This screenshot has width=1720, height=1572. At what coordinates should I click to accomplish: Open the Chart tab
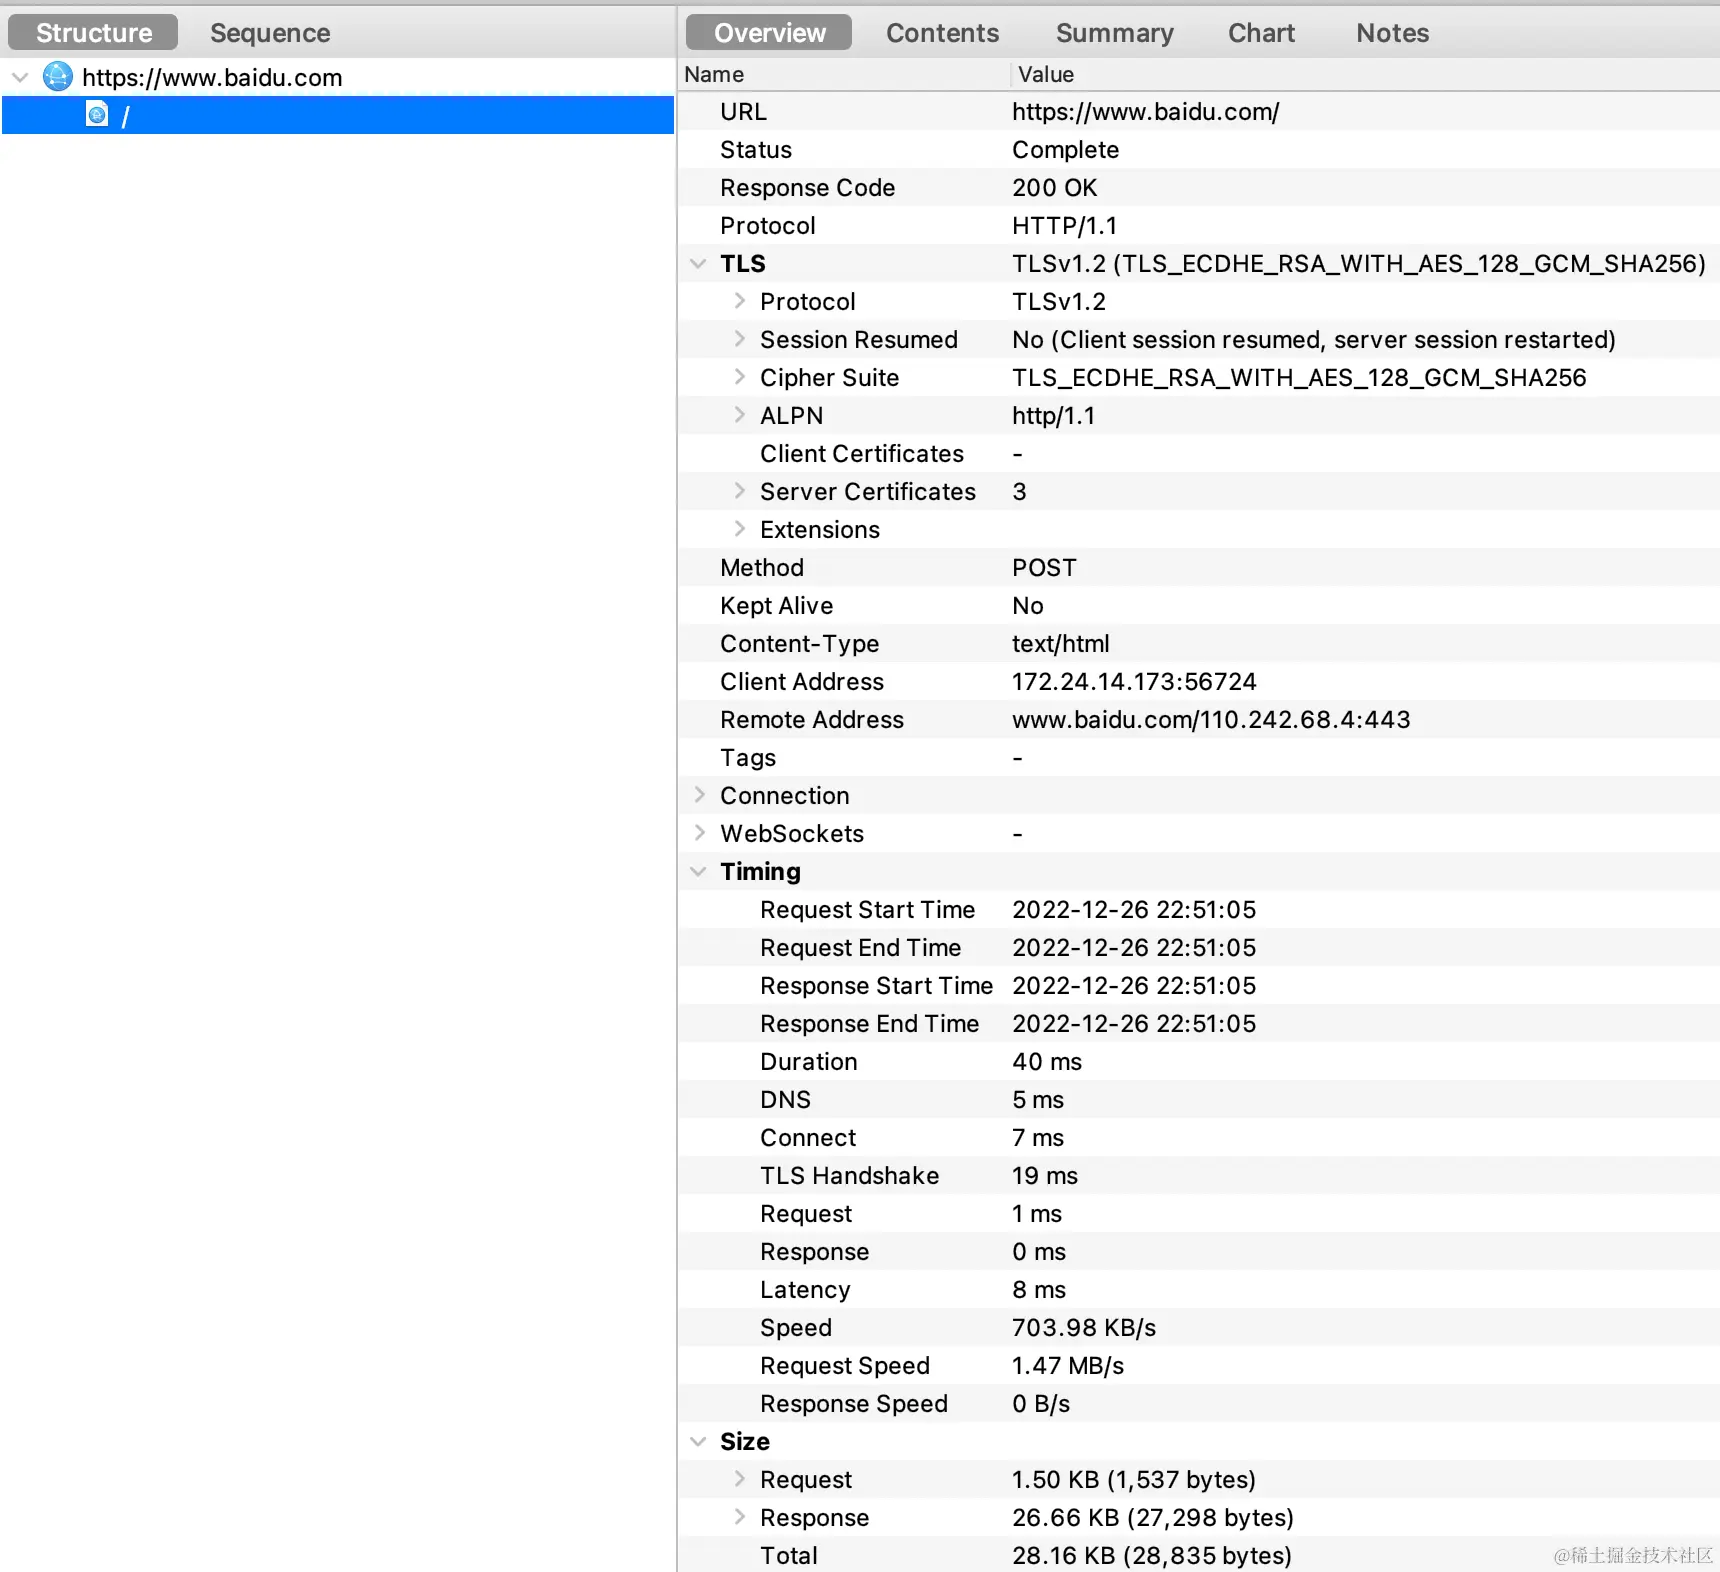coord(1261,32)
